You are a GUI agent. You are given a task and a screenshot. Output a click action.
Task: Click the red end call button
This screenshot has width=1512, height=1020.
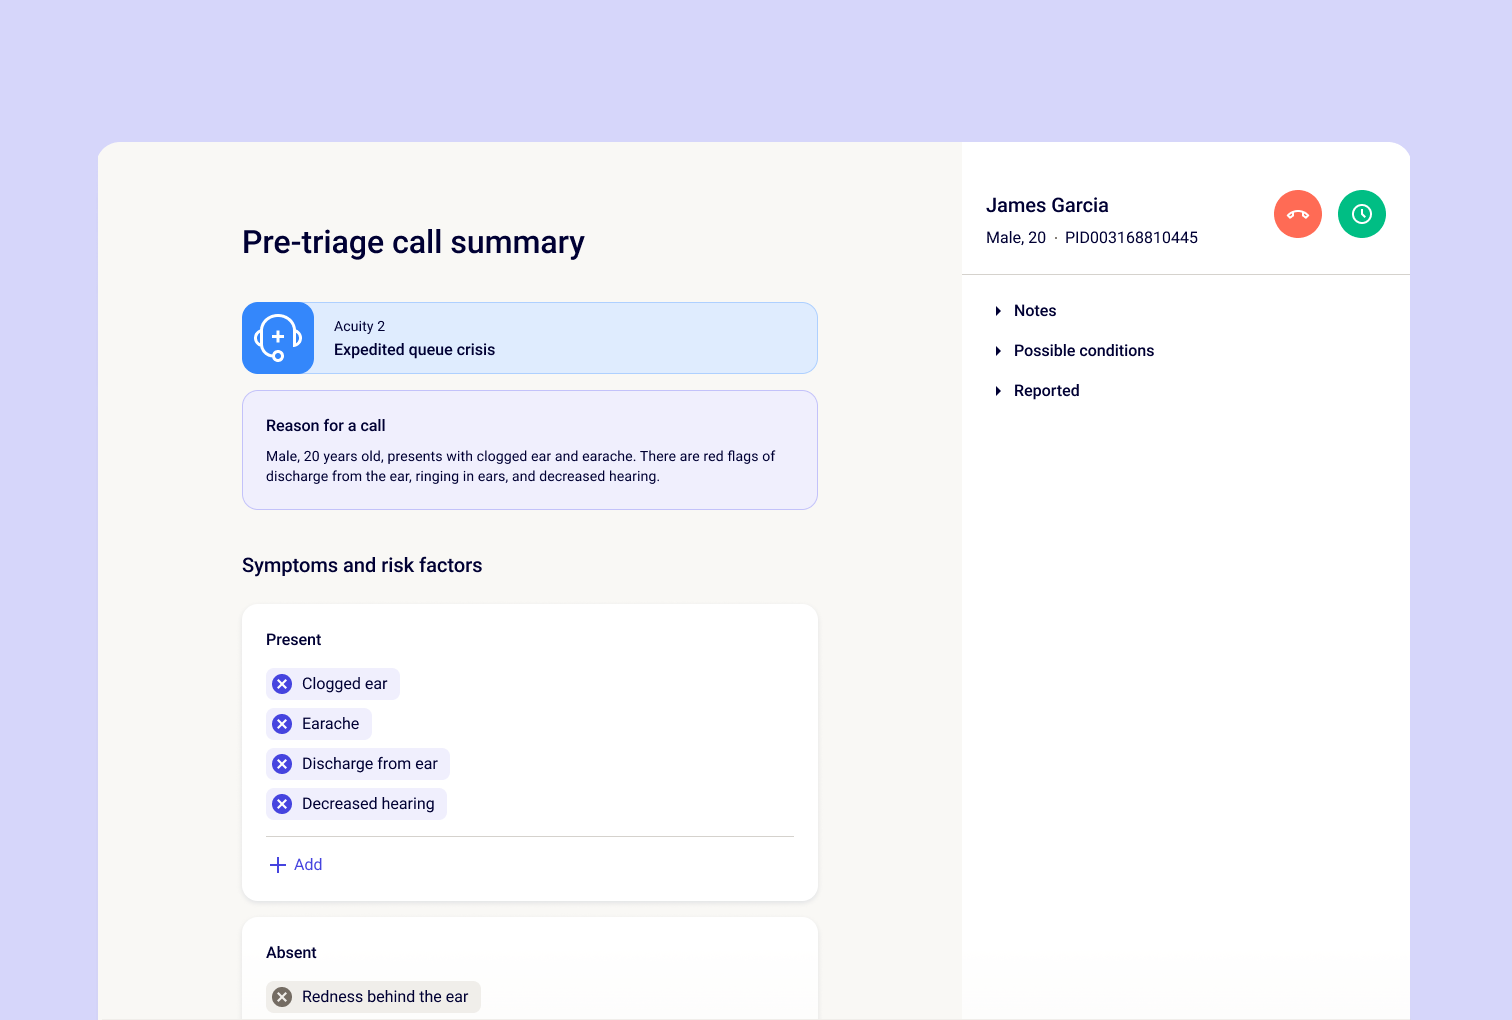click(x=1297, y=214)
